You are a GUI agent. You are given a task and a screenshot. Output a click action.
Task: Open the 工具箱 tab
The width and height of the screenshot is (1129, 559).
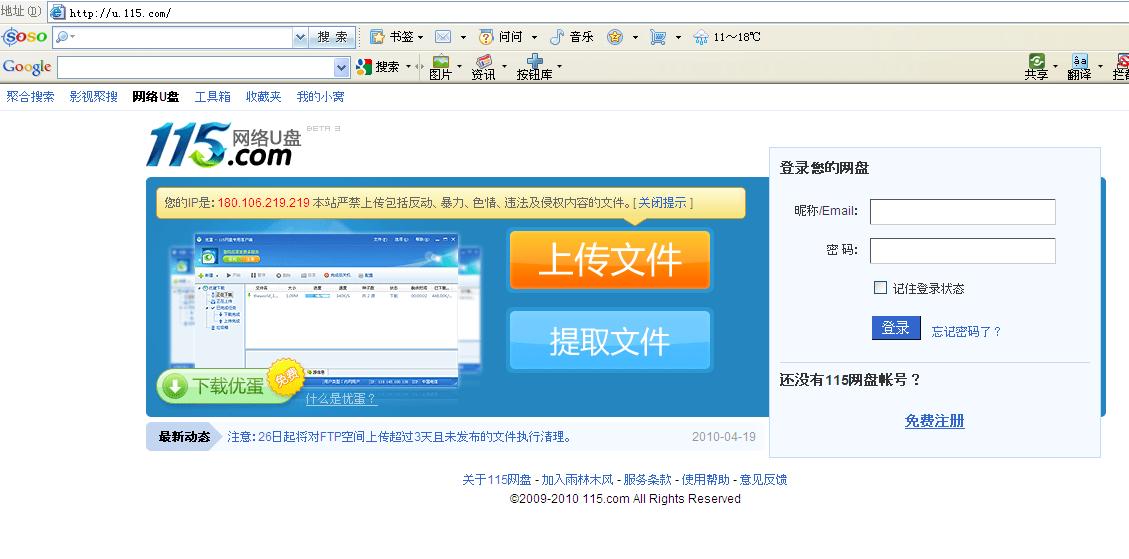coord(212,97)
